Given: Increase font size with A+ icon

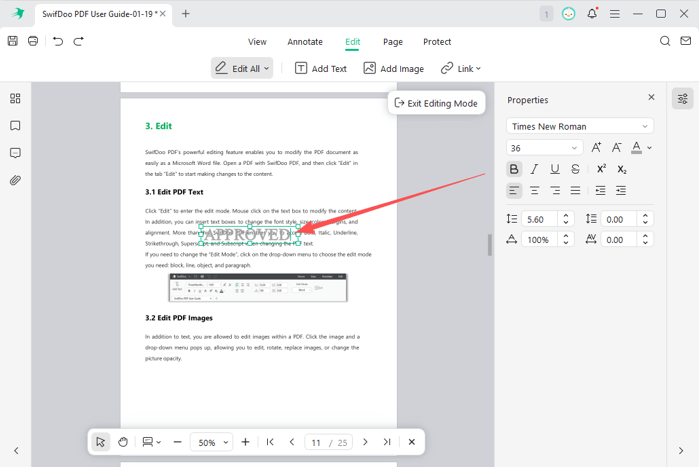Looking at the screenshot, I should point(596,148).
